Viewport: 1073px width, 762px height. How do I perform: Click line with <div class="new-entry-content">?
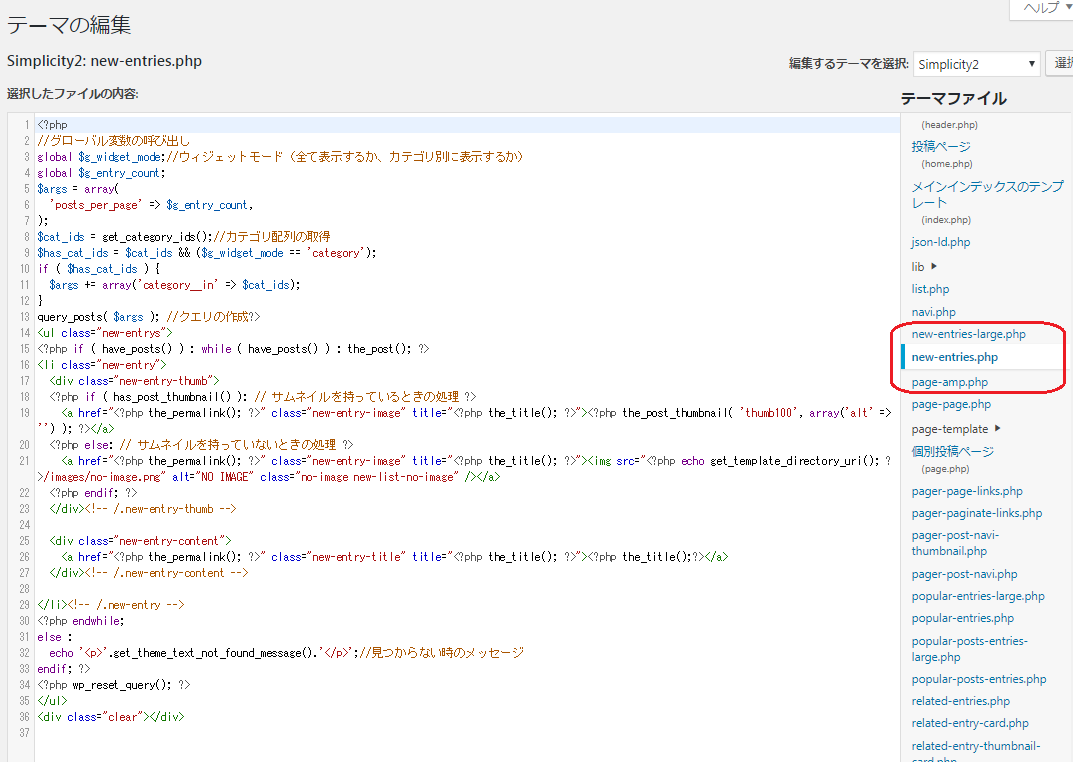(140, 541)
